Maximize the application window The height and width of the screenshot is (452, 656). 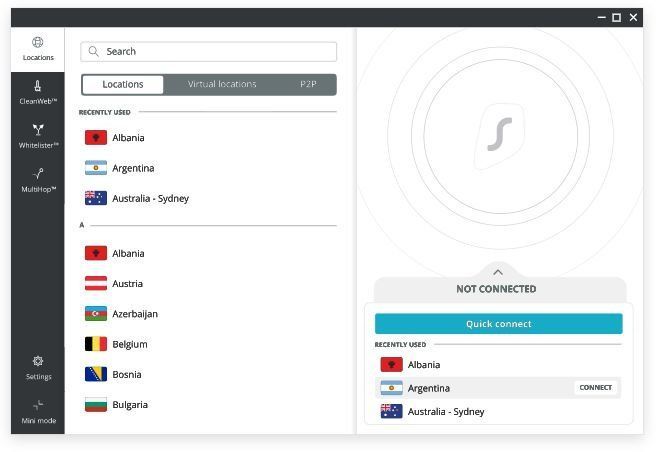coord(616,17)
